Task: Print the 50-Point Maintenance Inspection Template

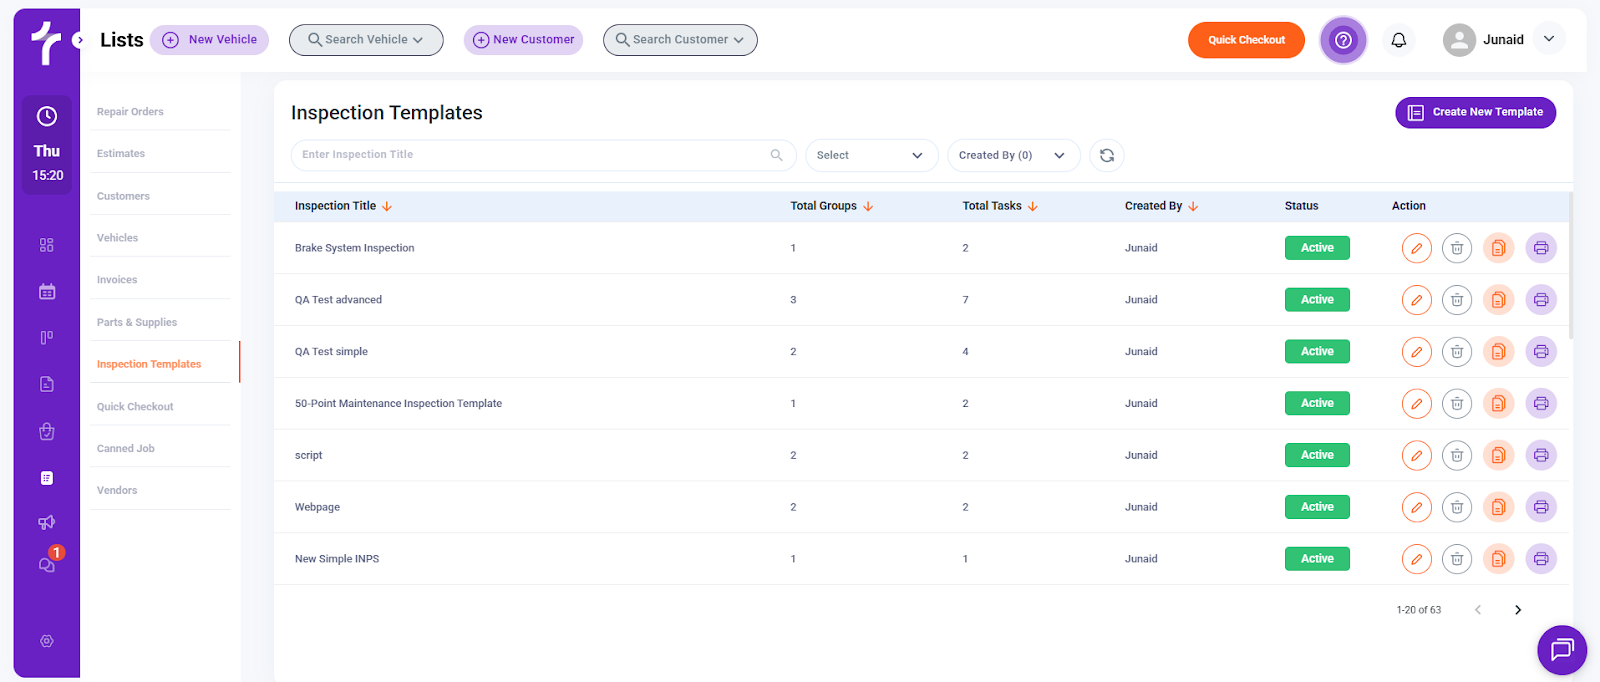Action: (x=1541, y=404)
